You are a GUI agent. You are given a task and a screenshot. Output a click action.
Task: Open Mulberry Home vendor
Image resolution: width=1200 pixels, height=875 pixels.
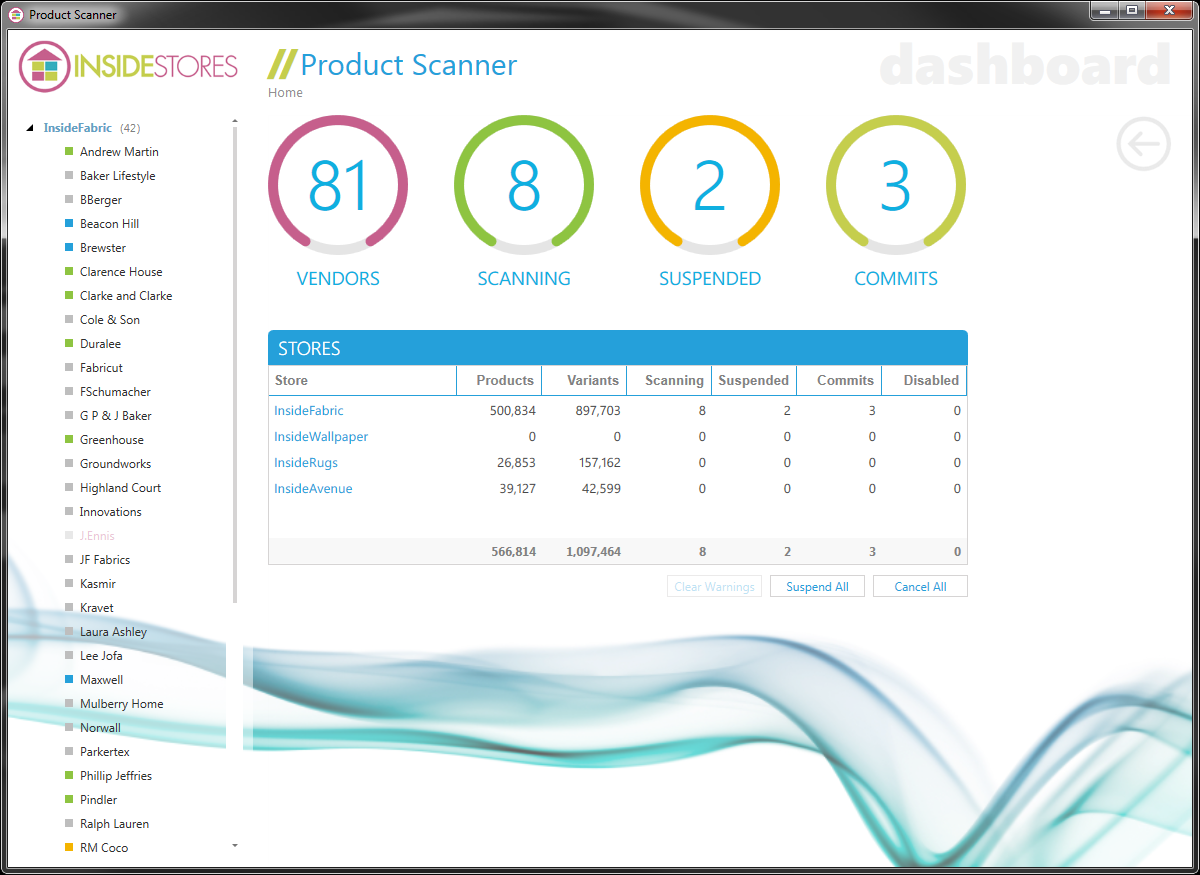pyautogui.click(x=121, y=704)
